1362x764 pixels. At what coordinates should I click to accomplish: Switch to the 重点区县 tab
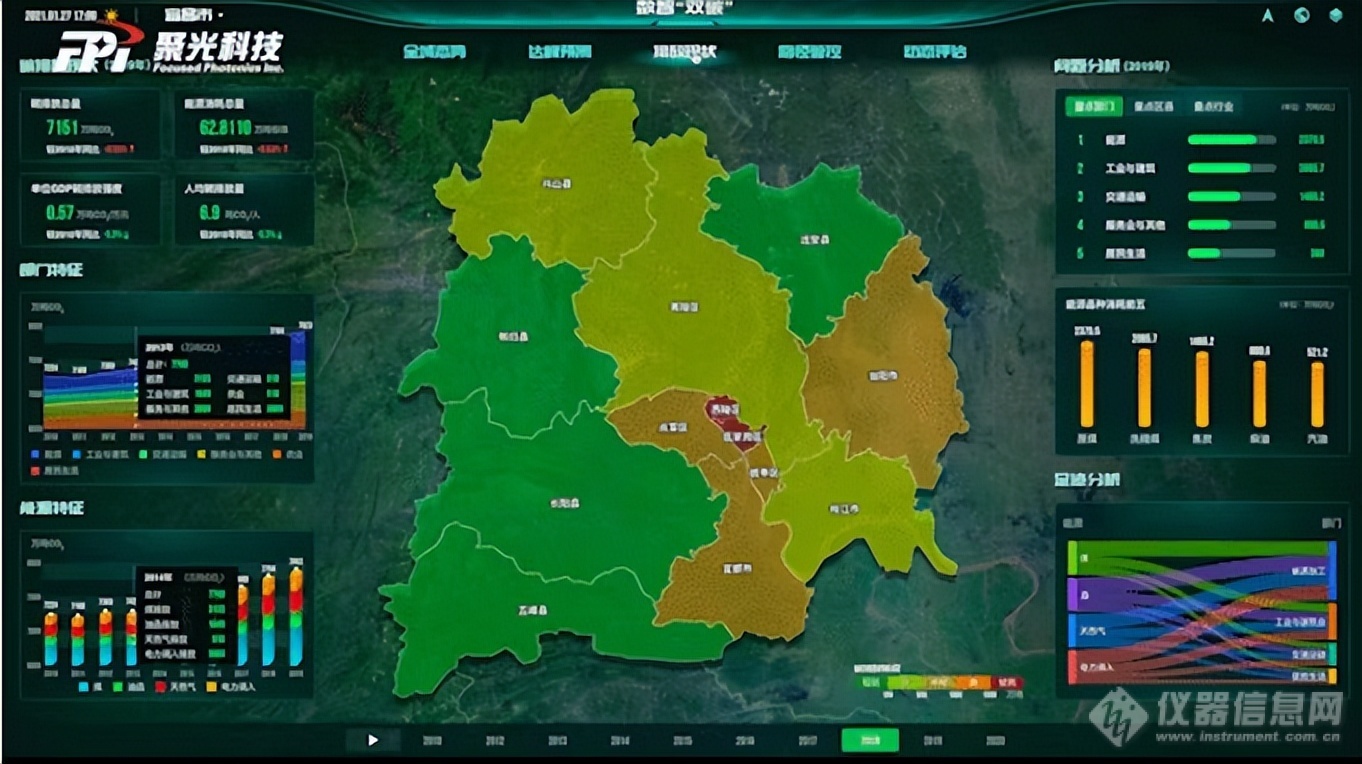[1153, 106]
